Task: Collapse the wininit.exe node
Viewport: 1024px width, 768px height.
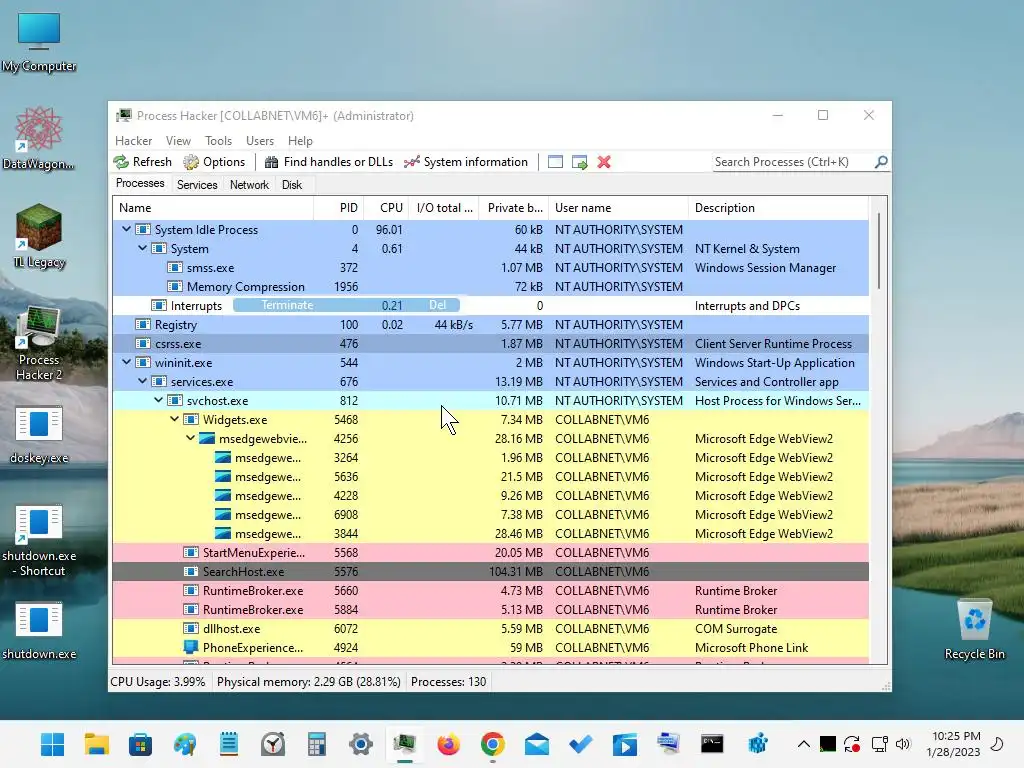Action: coord(127,362)
